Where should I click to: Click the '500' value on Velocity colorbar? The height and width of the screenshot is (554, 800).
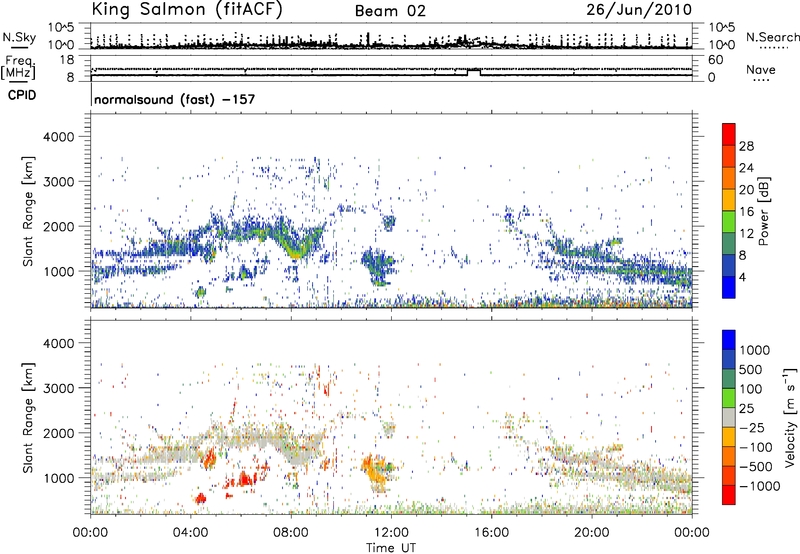click(x=751, y=370)
